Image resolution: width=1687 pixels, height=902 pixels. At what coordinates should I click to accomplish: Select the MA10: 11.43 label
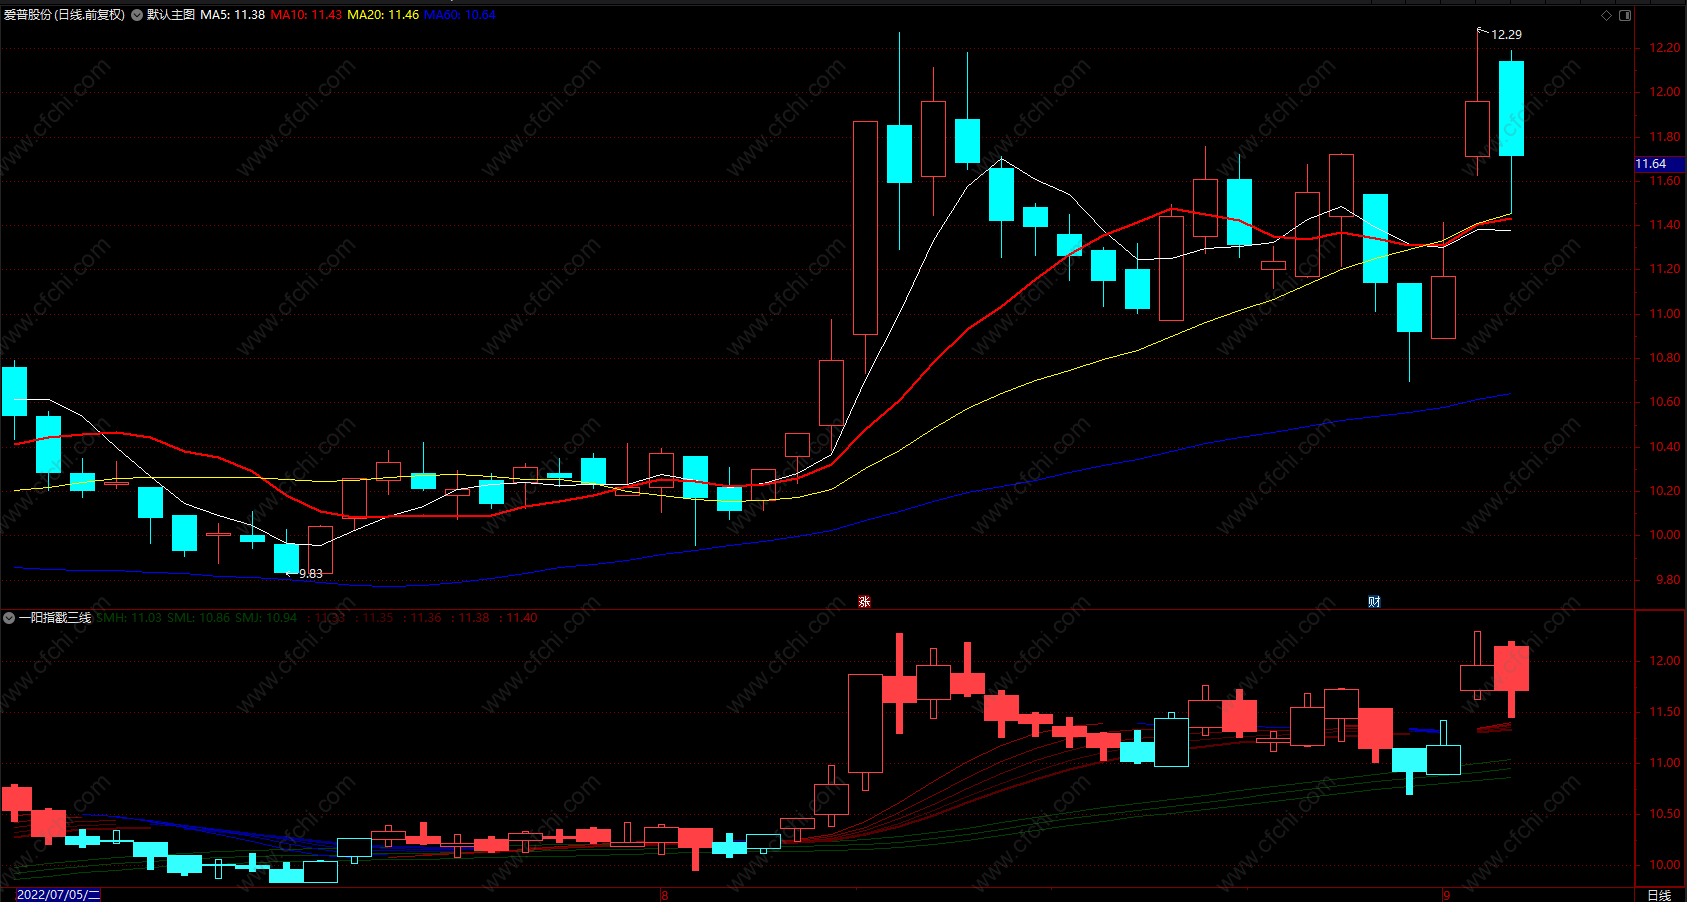pyautogui.click(x=306, y=15)
